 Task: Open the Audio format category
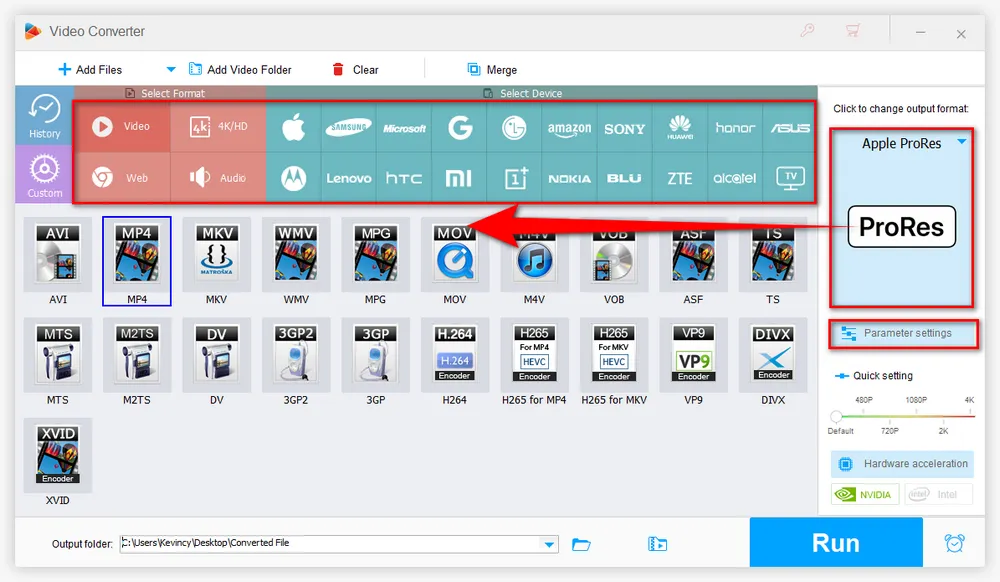[x=217, y=178]
